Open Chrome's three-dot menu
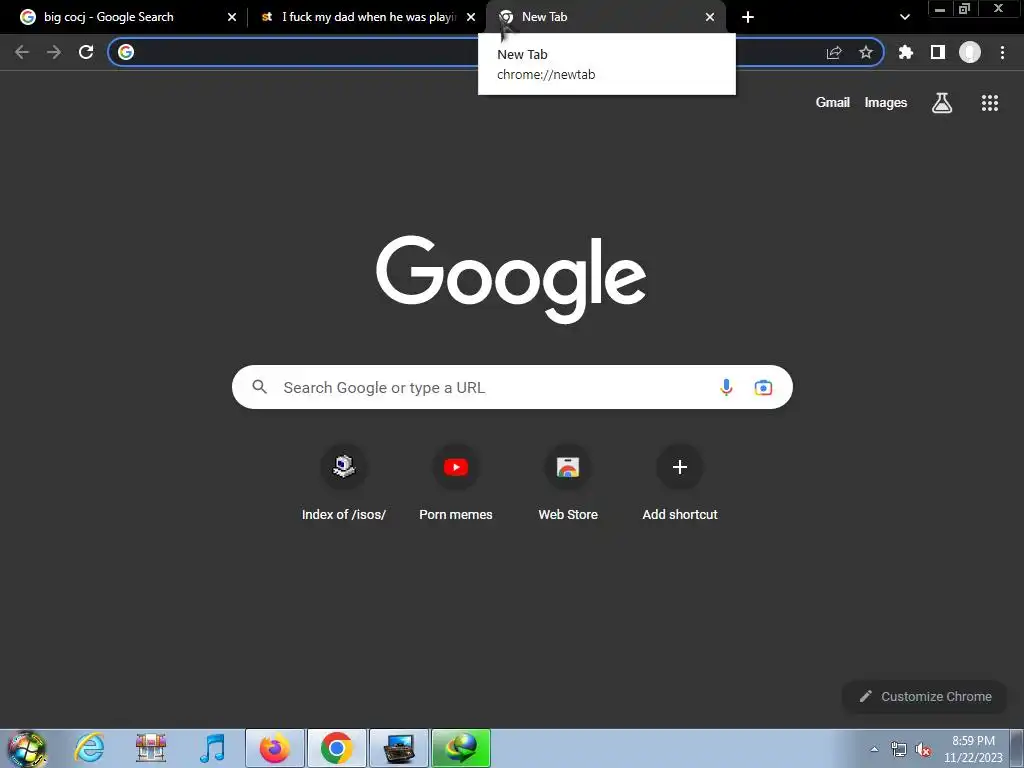 (1002, 52)
